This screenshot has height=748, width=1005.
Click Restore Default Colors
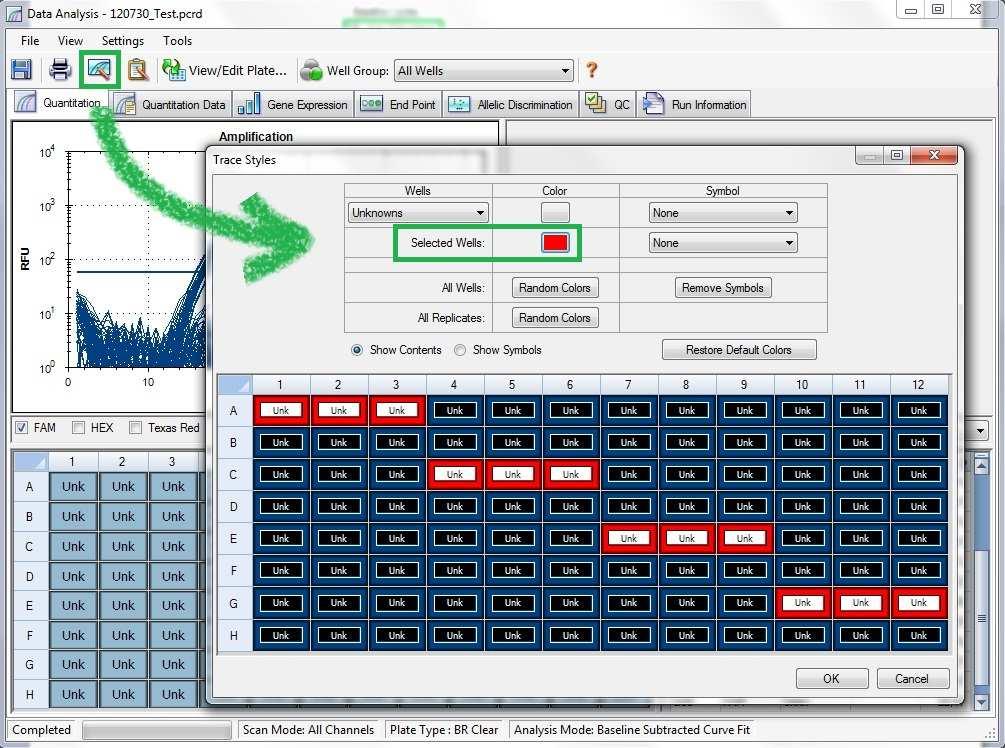(x=739, y=350)
